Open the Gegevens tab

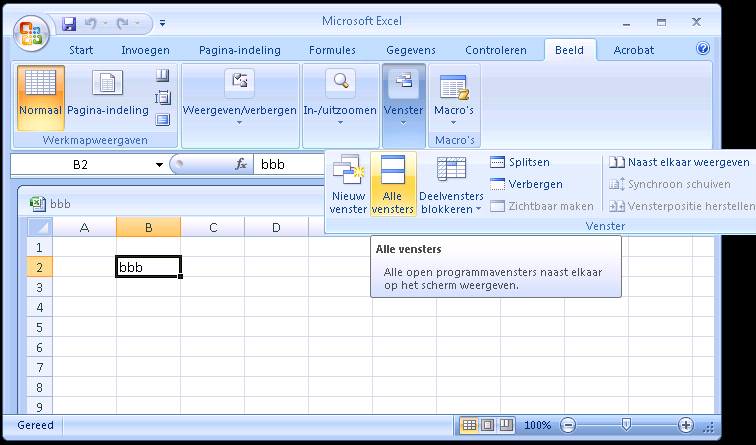pyautogui.click(x=411, y=50)
